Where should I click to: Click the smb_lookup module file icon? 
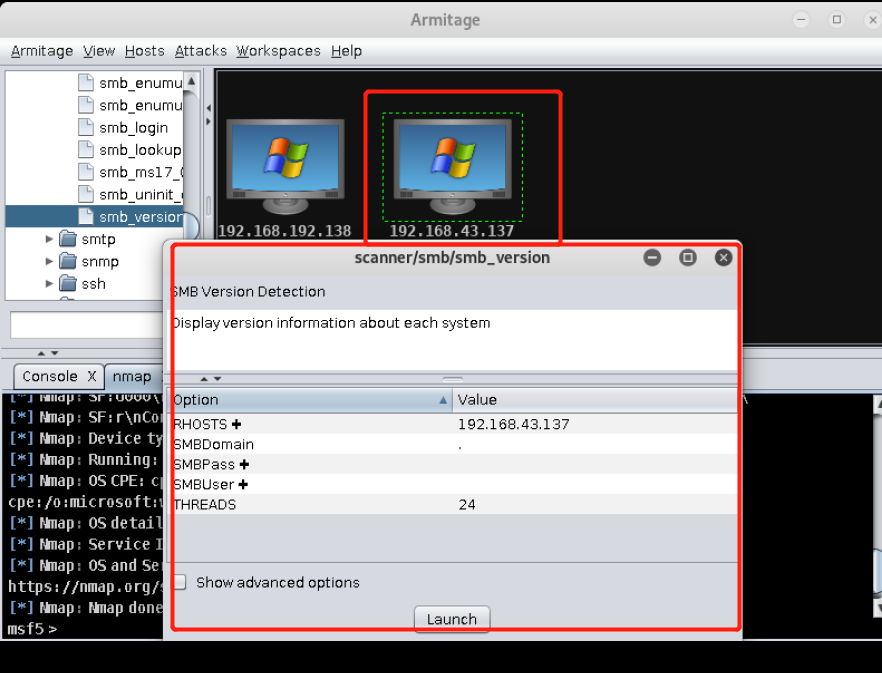tap(86, 150)
